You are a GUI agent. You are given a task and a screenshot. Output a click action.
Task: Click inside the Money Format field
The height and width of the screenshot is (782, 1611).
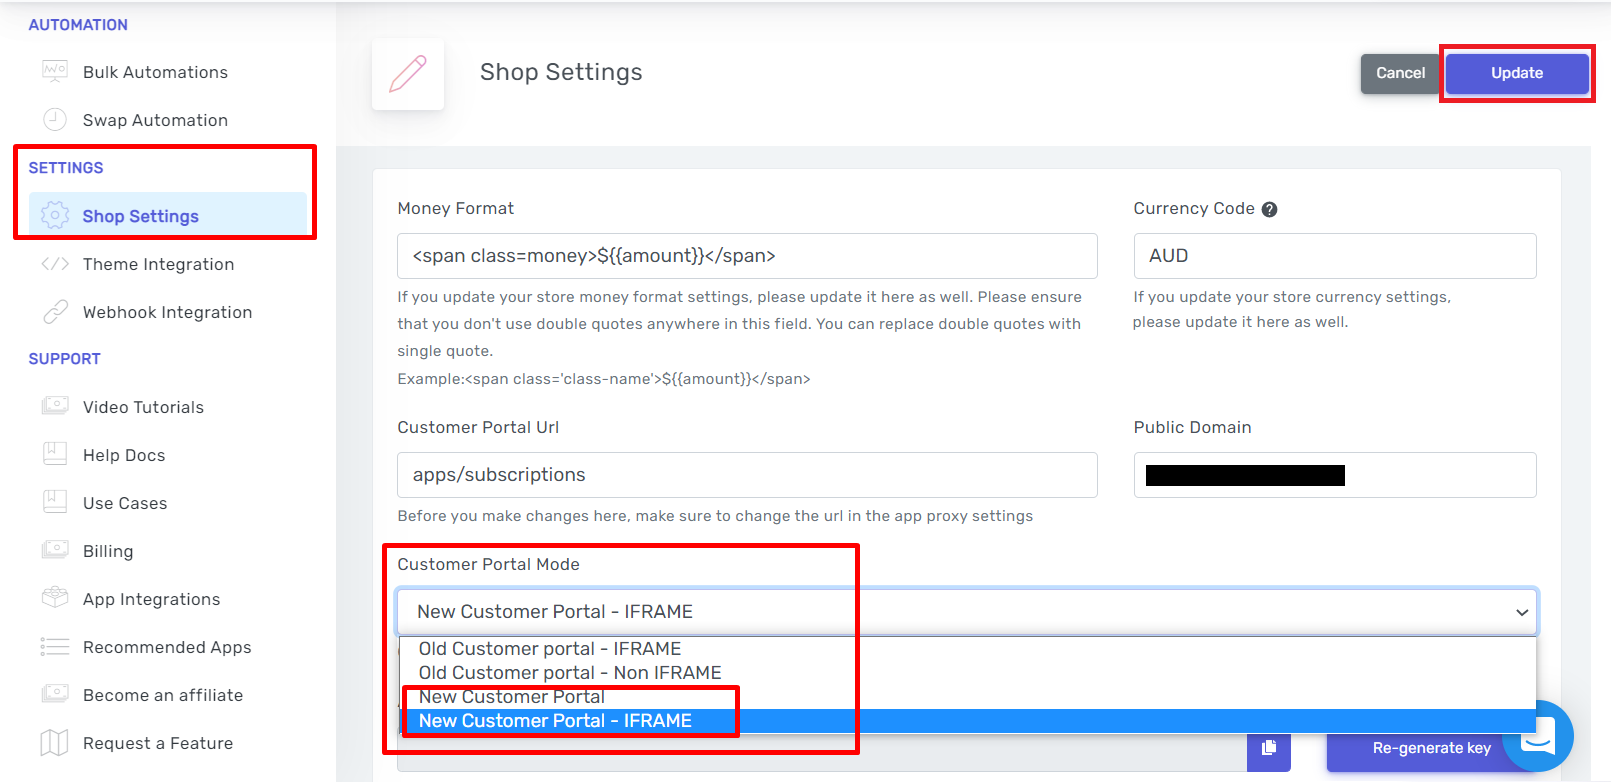pyautogui.click(x=747, y=256)
